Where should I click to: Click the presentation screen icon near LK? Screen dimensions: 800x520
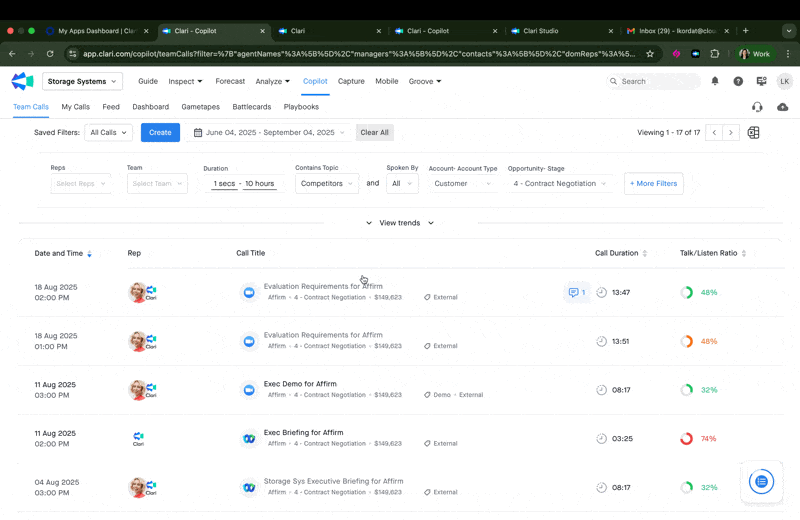pyautogui.click(x=761, y=81)
